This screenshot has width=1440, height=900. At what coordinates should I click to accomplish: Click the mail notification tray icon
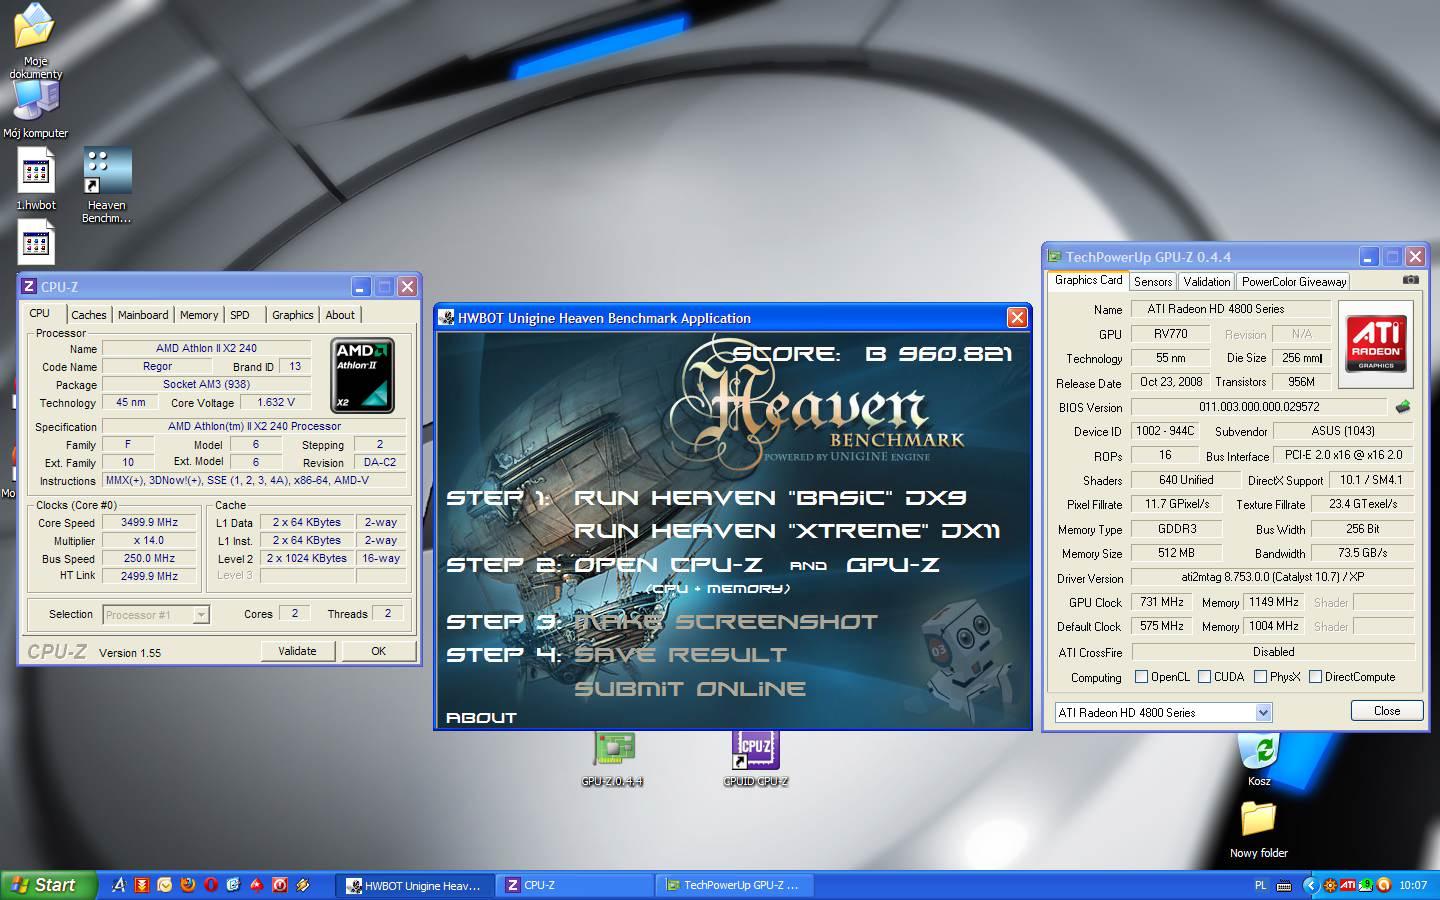pyautogui.click(x=1366, y=885)
